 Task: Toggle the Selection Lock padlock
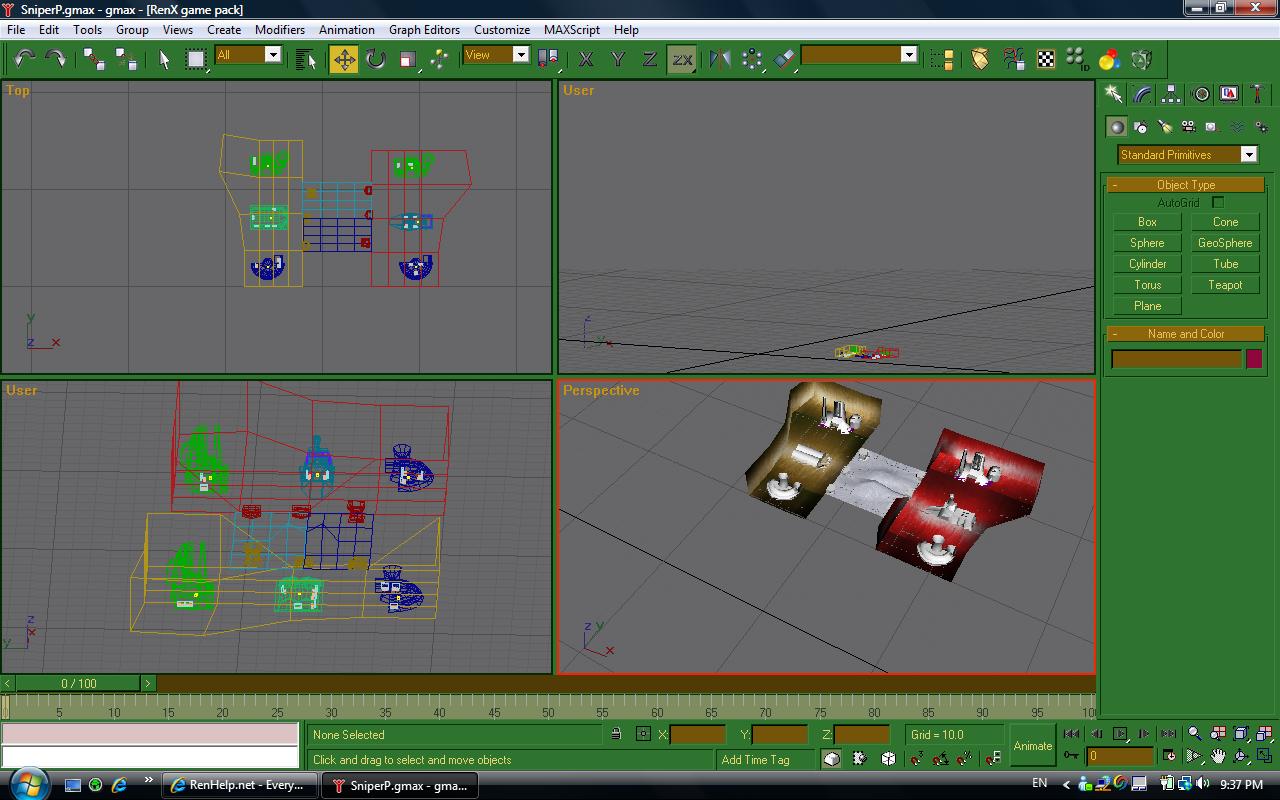pyautogui.click(x=616, y=734)
